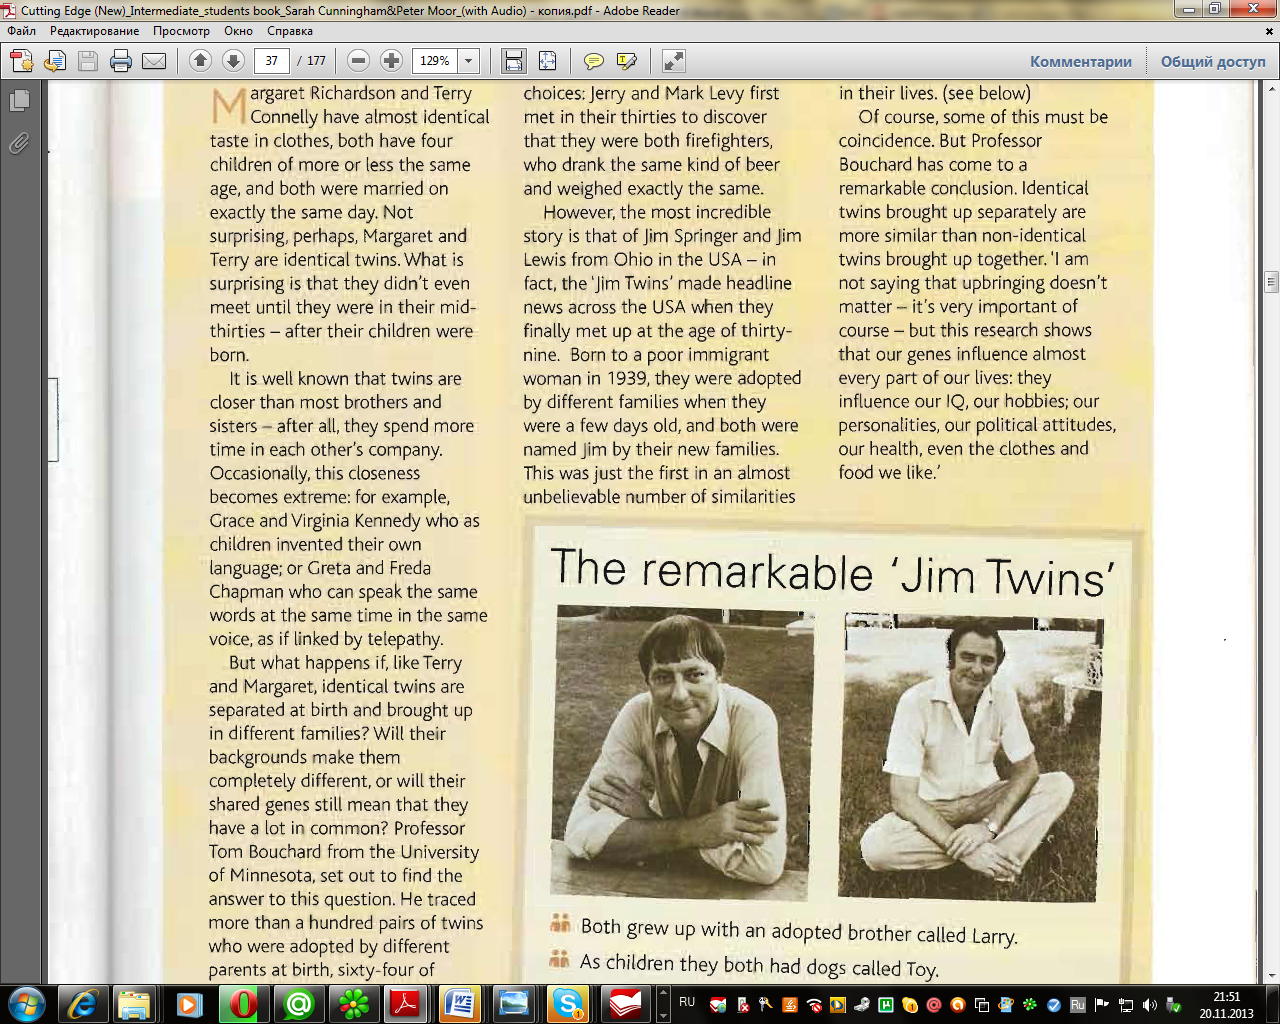Viewport: 1280px width, 1024px height.
Task: Open the red book taskbar icon
Action: (x=625, y=1004)
